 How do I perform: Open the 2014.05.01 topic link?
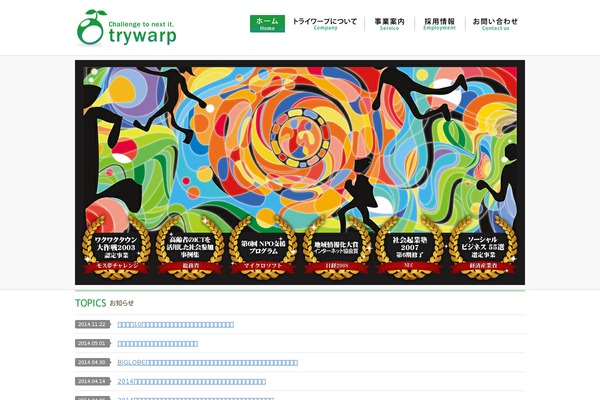(x=158, y=344)
